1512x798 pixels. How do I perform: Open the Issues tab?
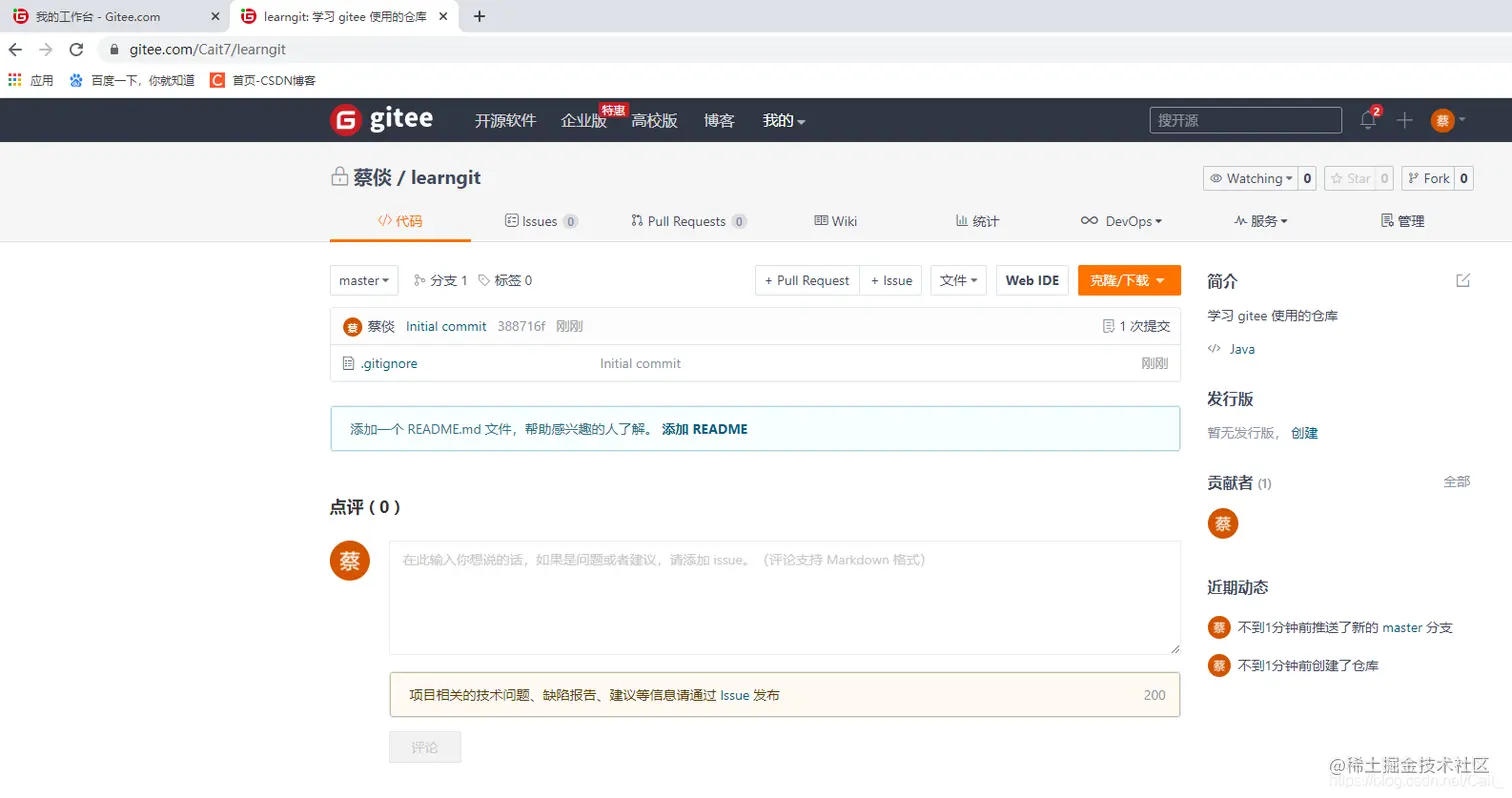pyautogui.click(x=541, y=221)
